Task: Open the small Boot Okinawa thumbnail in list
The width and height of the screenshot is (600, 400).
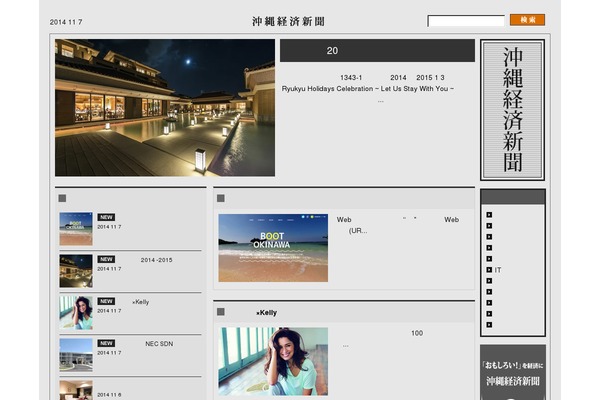Action: [76, 229]
